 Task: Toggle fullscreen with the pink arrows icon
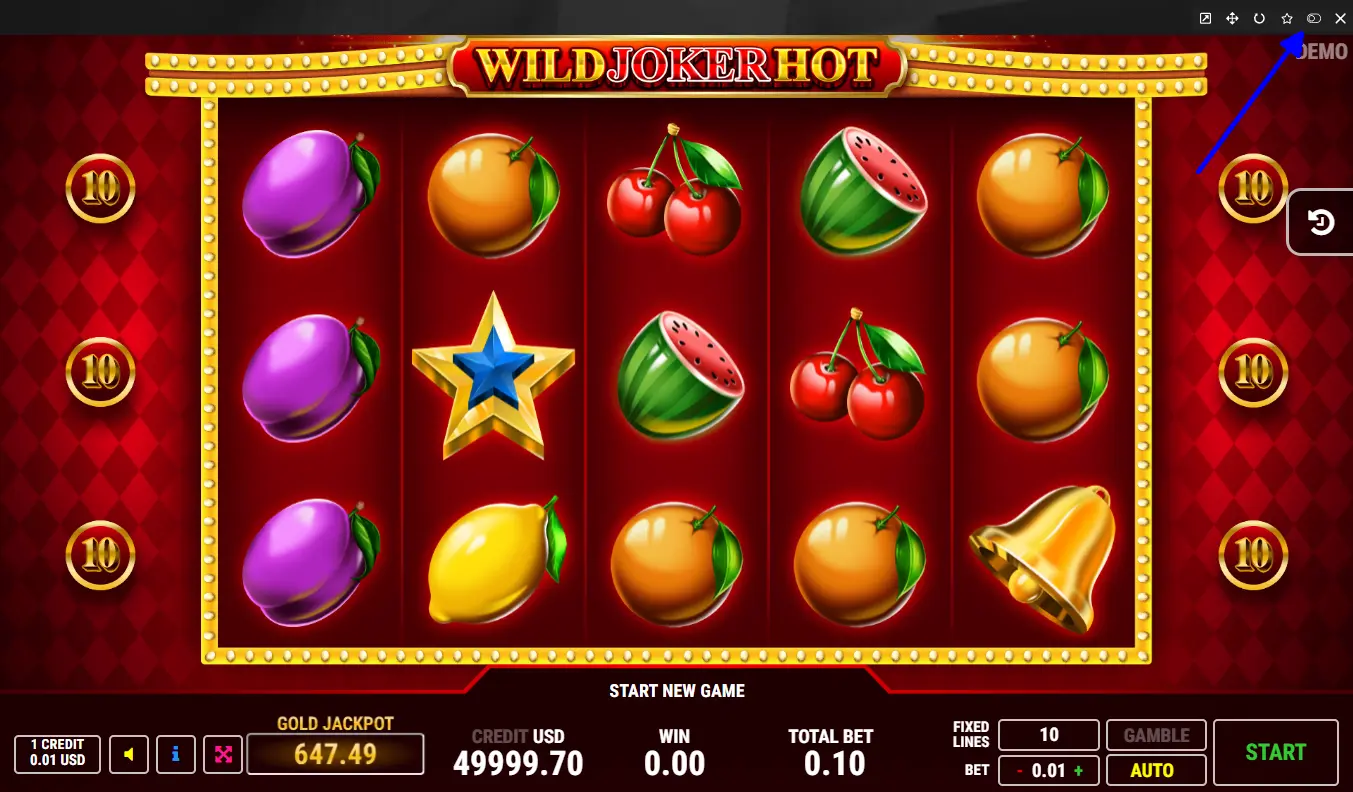[x=222, y=754]
